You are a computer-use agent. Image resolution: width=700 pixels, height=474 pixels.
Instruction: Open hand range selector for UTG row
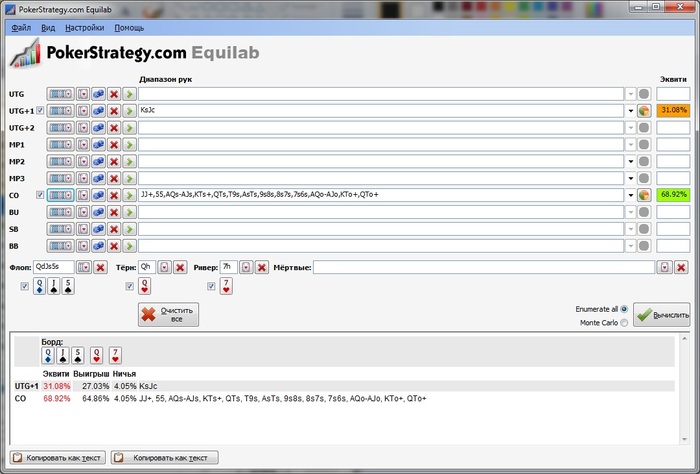(60, 94)
